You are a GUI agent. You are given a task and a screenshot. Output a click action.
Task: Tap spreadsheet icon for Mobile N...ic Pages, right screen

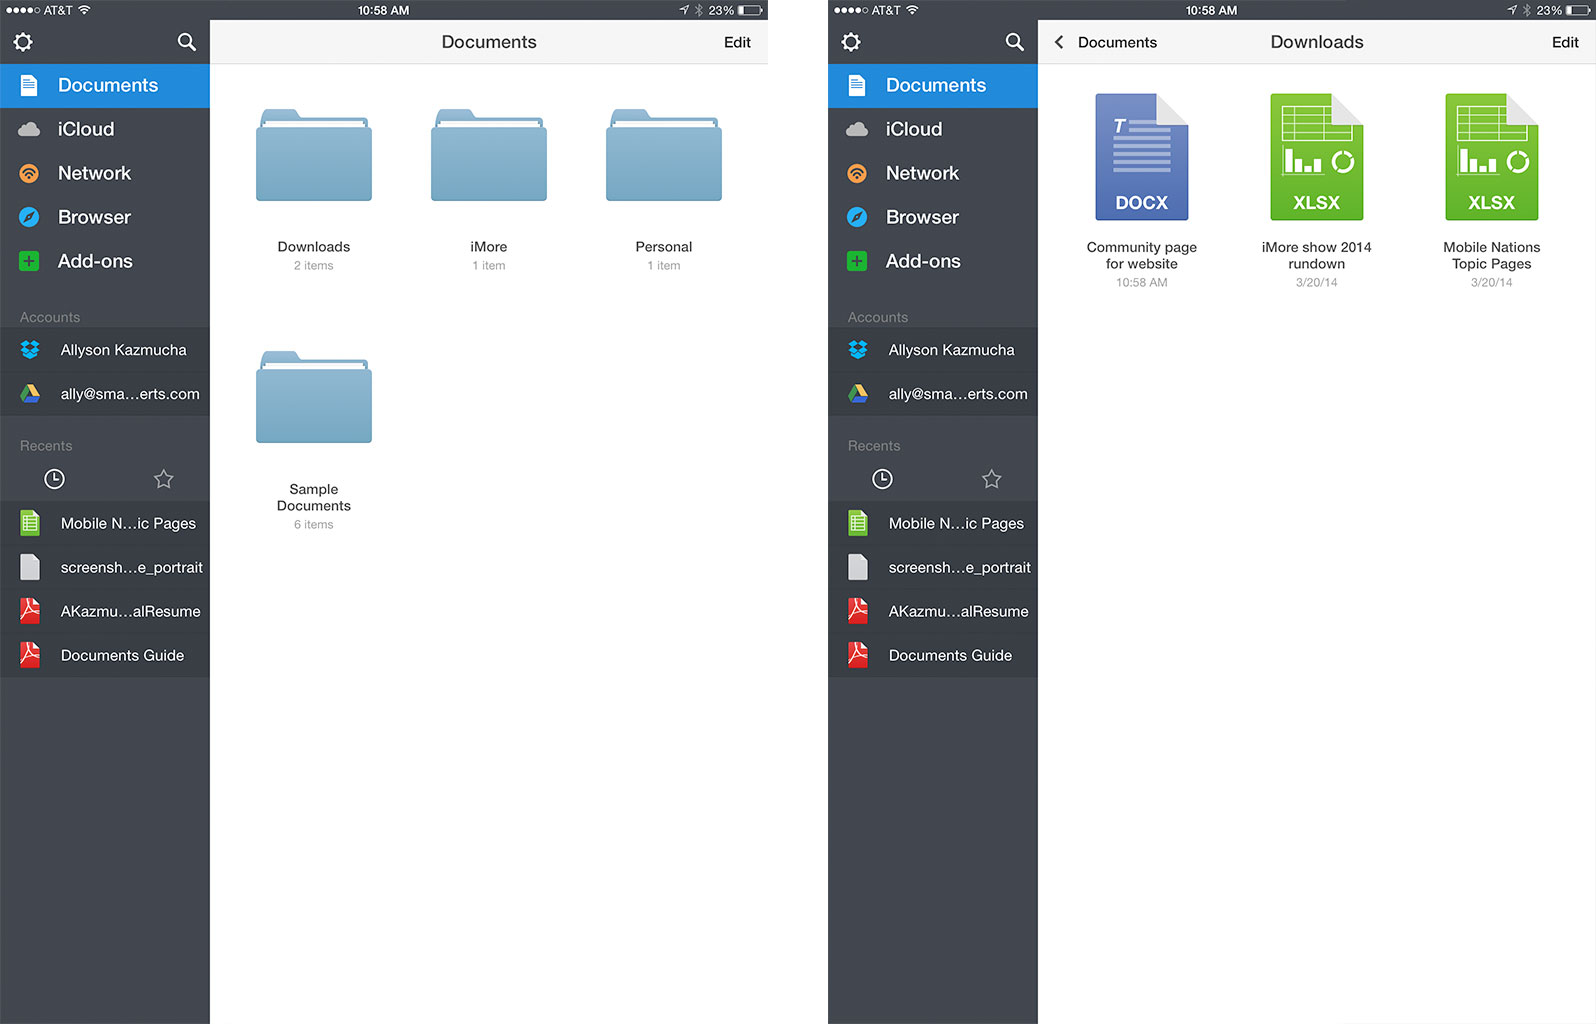(x=858, y=523)
